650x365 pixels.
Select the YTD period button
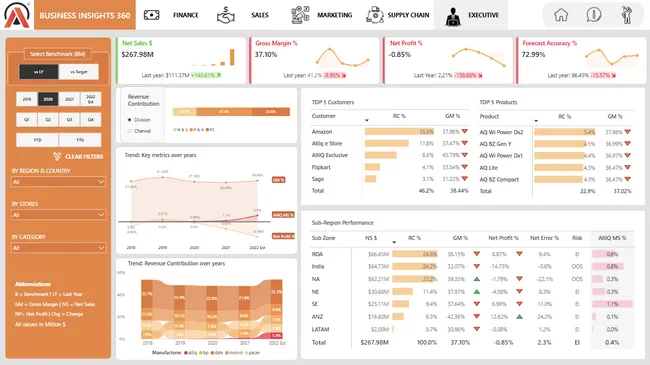tap(37, 140)
